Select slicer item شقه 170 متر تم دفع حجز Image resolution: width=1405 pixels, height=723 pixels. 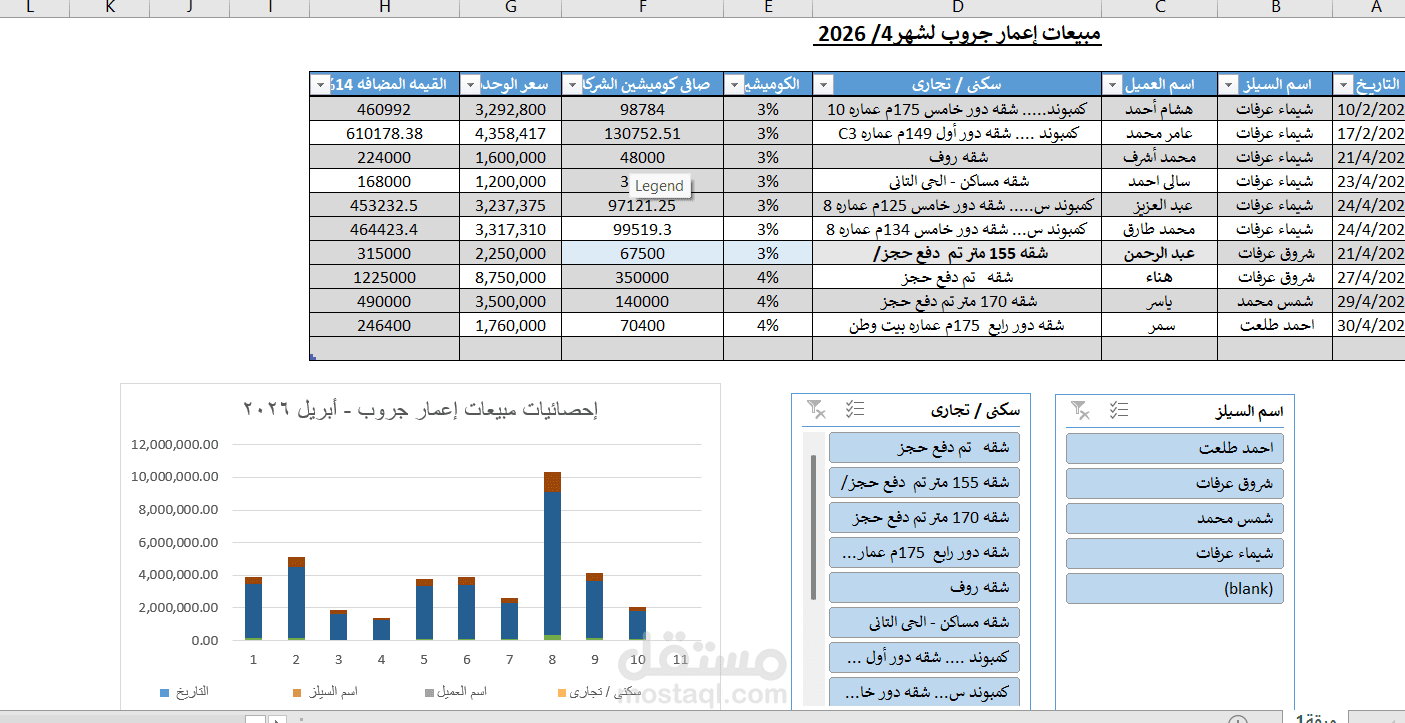[924, 517]
